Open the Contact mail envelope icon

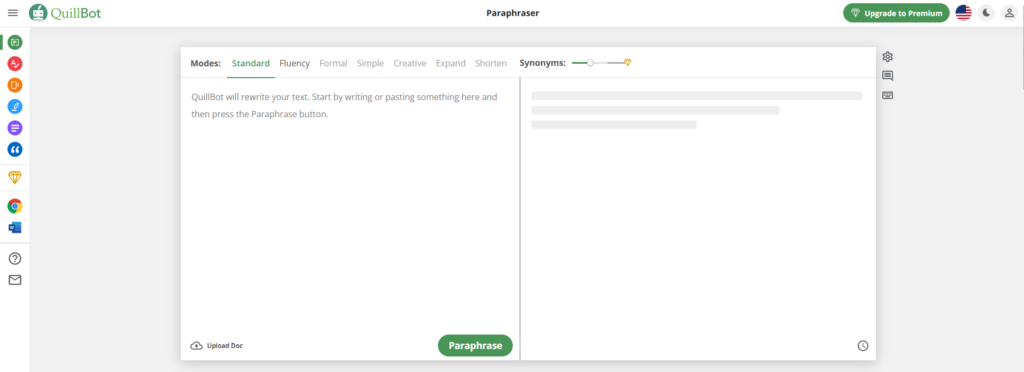pyautogui.click(x=15, y=280)
